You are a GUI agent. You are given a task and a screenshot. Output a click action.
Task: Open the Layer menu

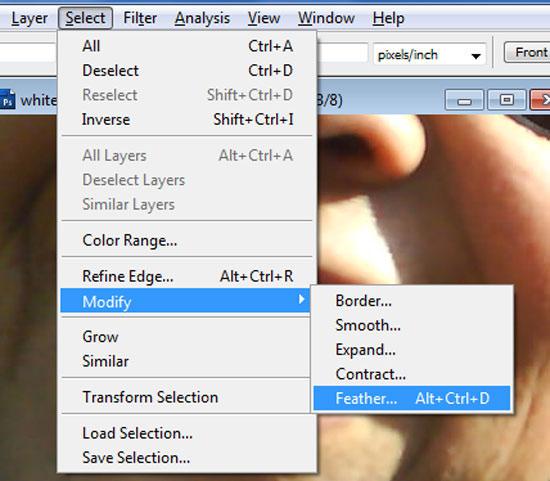point(29,18)
